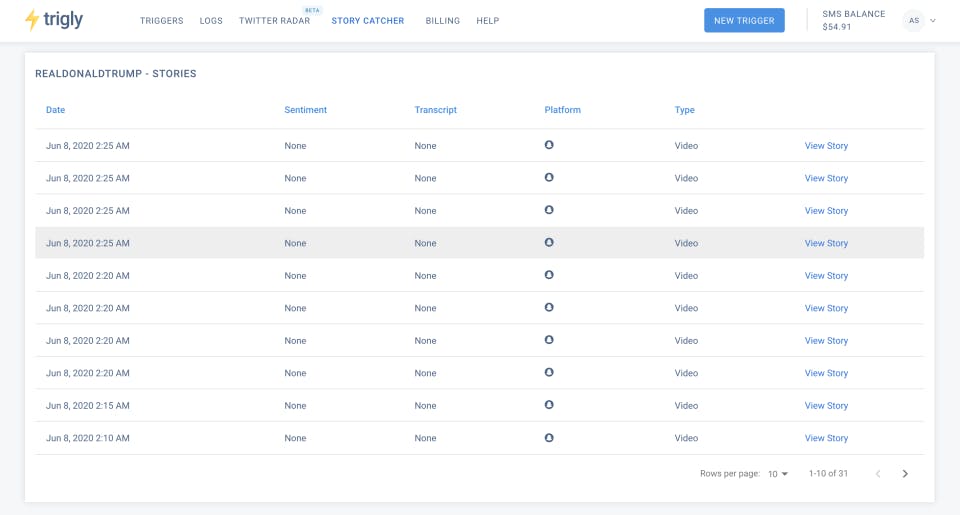This screenshot has width=960, height=515.
Task: Click the previous page arrow
Action: tap(878, 473)
